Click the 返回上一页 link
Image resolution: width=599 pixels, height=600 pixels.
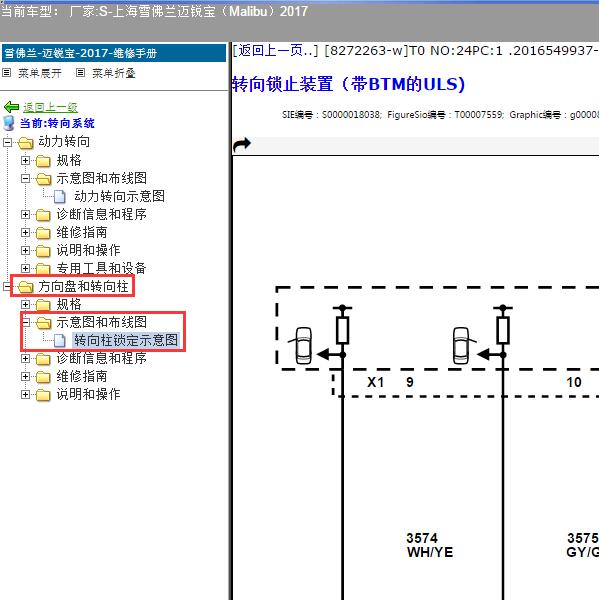point(275,50)
